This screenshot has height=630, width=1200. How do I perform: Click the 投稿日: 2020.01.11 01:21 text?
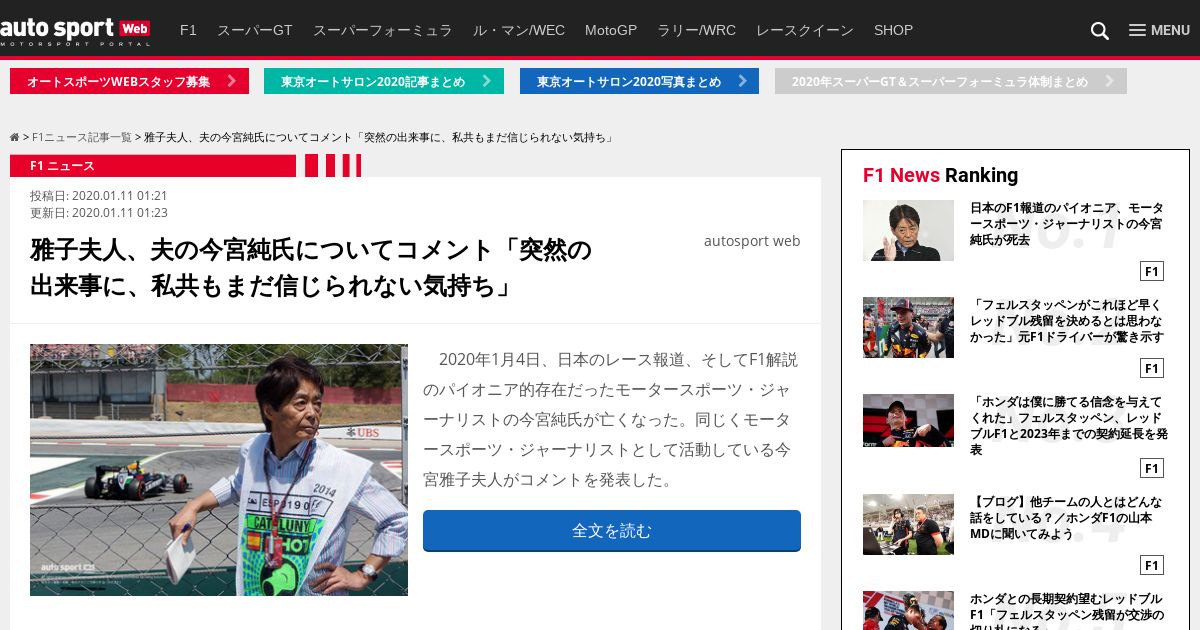(99, 196)
